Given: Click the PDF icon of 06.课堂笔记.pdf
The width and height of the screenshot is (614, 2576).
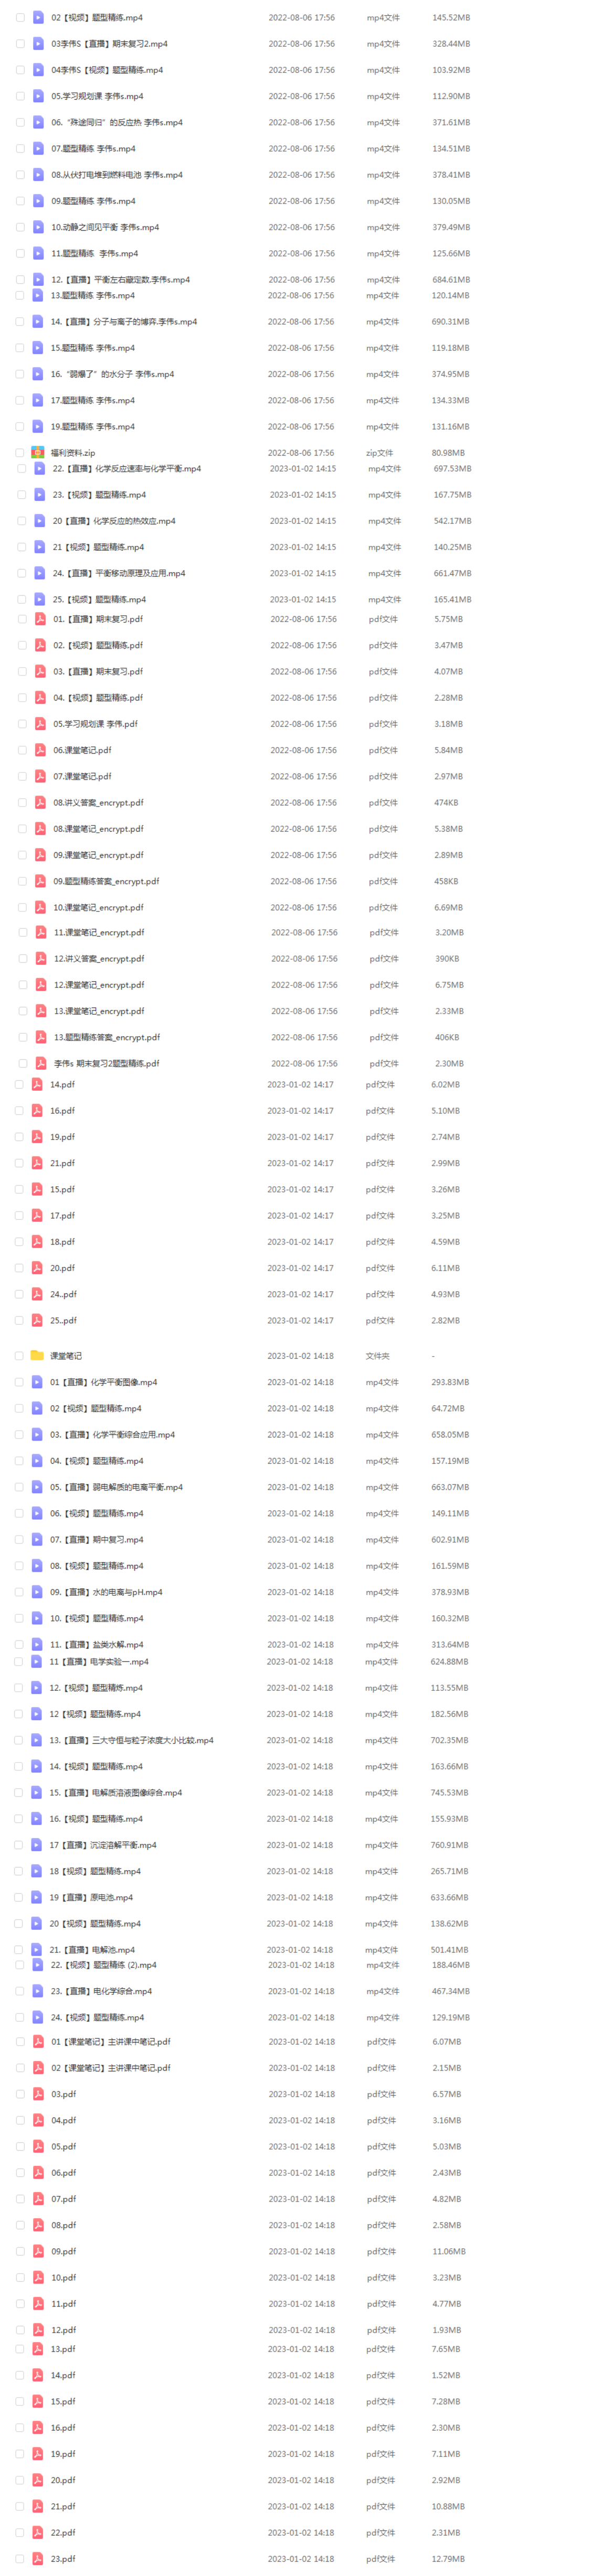Looking at the screenshot, I should click(40, 750).
